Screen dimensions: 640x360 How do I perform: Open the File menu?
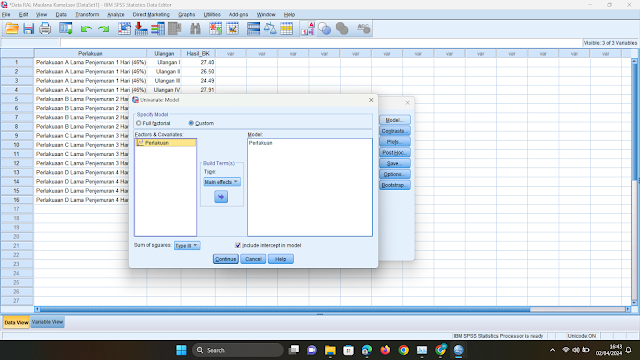[6, 14]
